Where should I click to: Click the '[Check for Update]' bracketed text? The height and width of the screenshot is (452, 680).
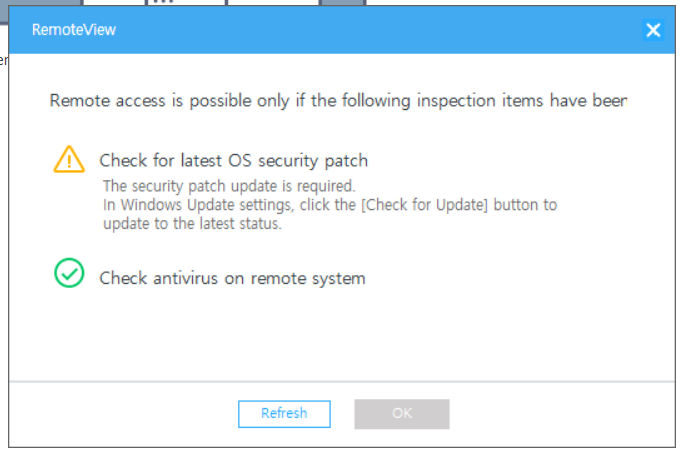[425, 205]
